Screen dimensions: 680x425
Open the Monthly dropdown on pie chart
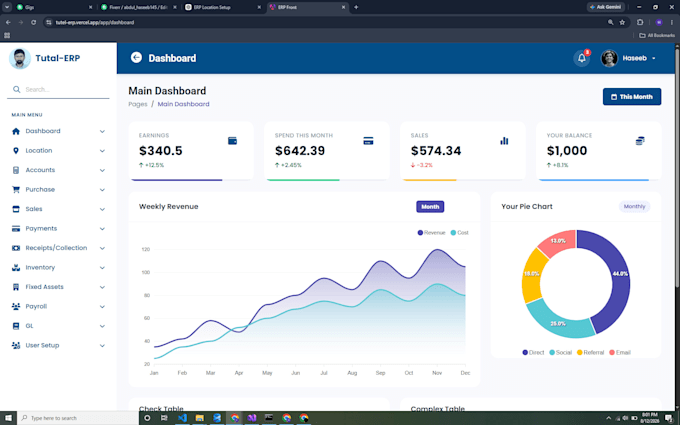(x=634, y=206)
